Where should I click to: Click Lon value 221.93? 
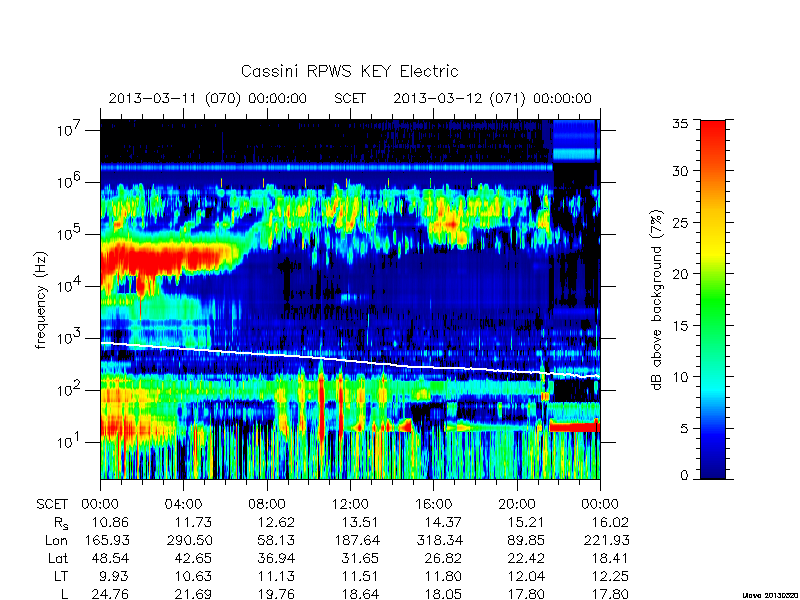click(606, 540)
